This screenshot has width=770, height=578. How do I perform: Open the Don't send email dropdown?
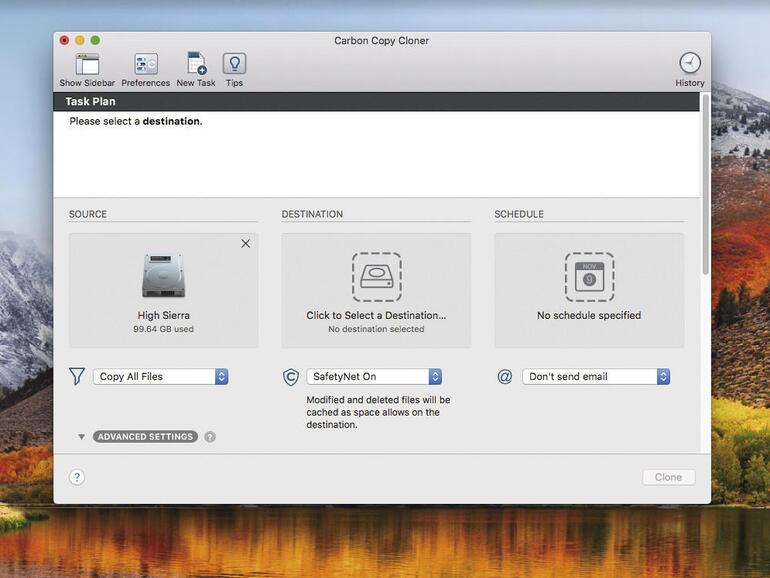596,377
